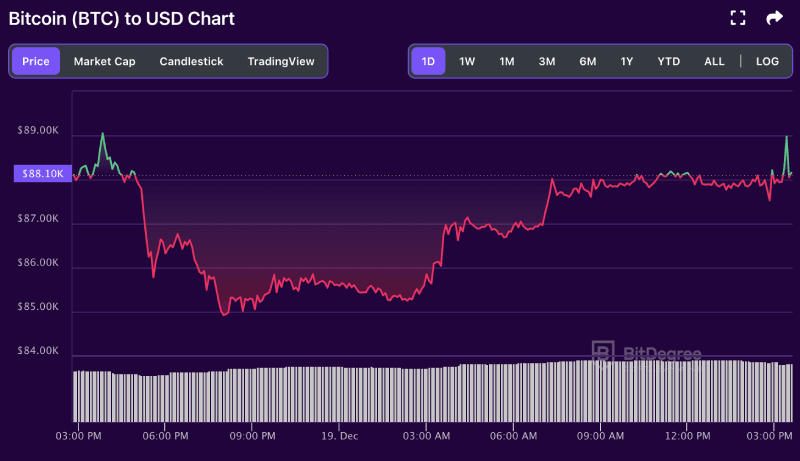Open the TradingView chart tab
This screenshot has width=800, height=461.
click(281, 61)
